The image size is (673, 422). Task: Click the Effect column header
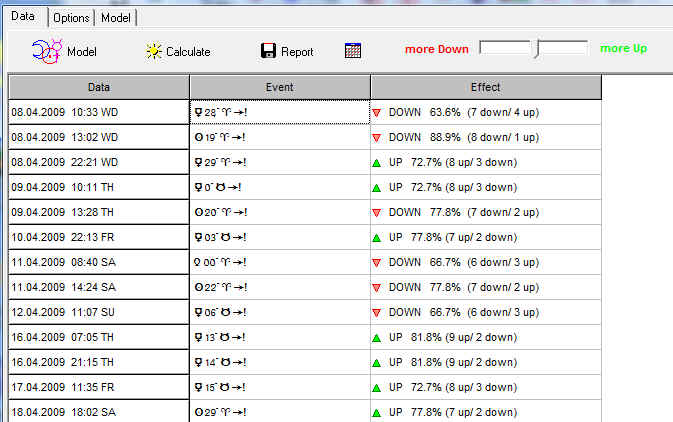485,87
